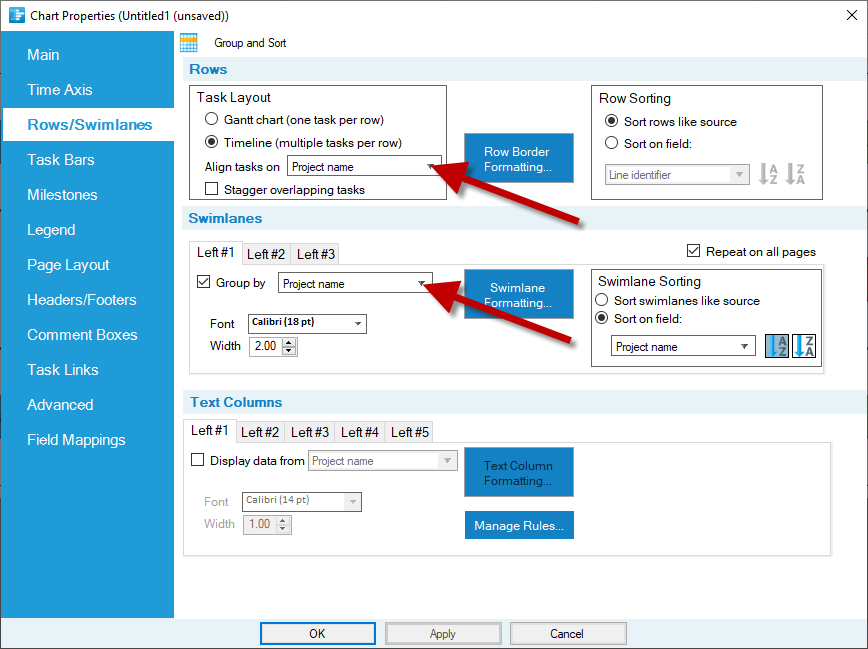Decrease text column width value
The image size is (868, 649).
coord(283,529)
